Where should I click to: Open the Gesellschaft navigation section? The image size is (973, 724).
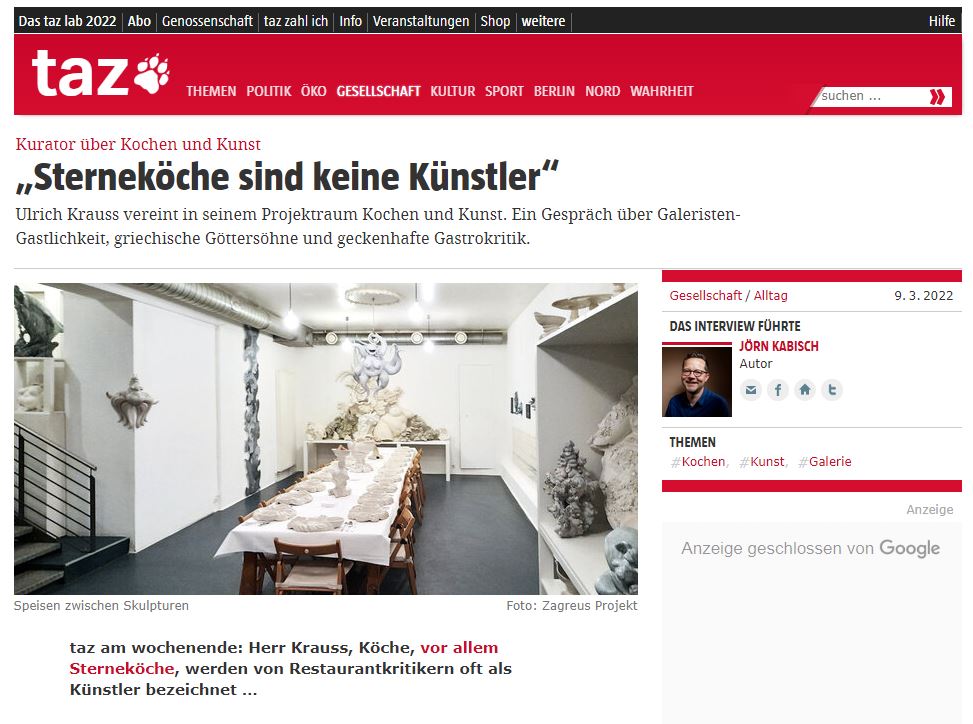[x=379, y=91]
